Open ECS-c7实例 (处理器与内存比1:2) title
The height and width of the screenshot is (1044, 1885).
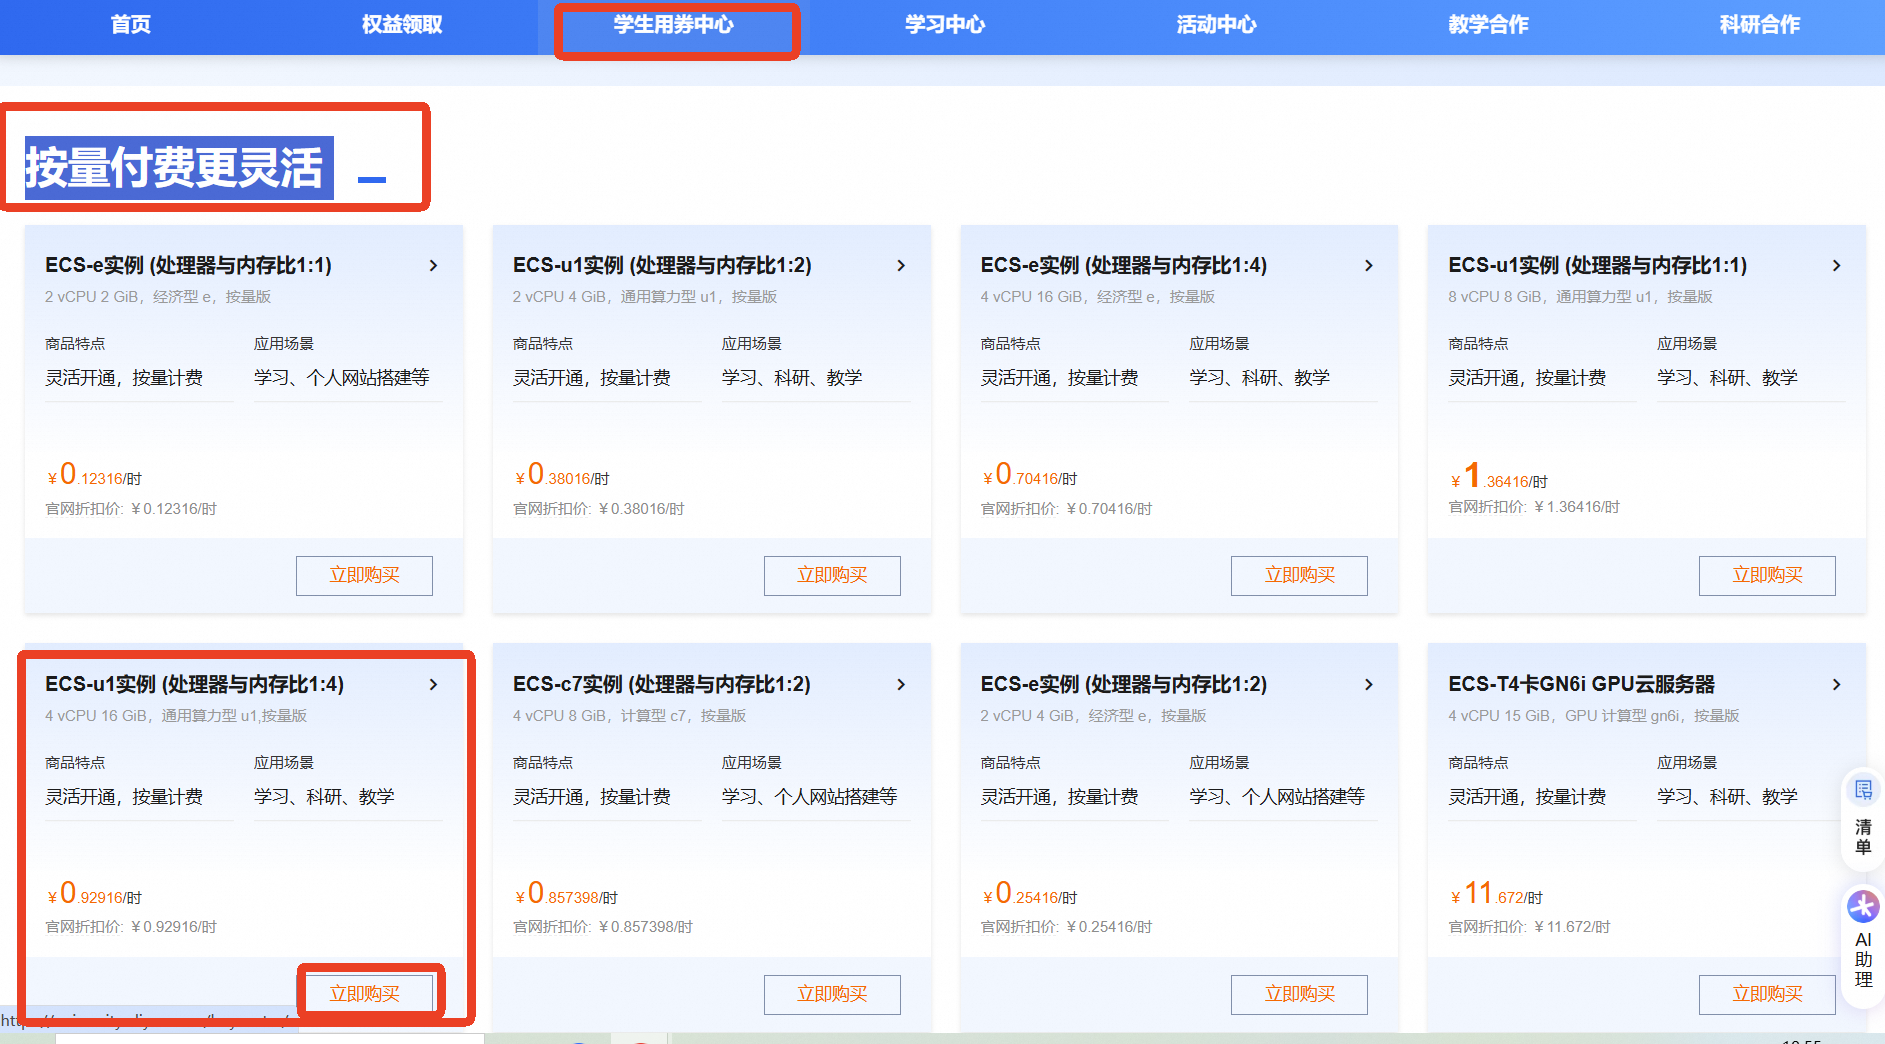662,685
